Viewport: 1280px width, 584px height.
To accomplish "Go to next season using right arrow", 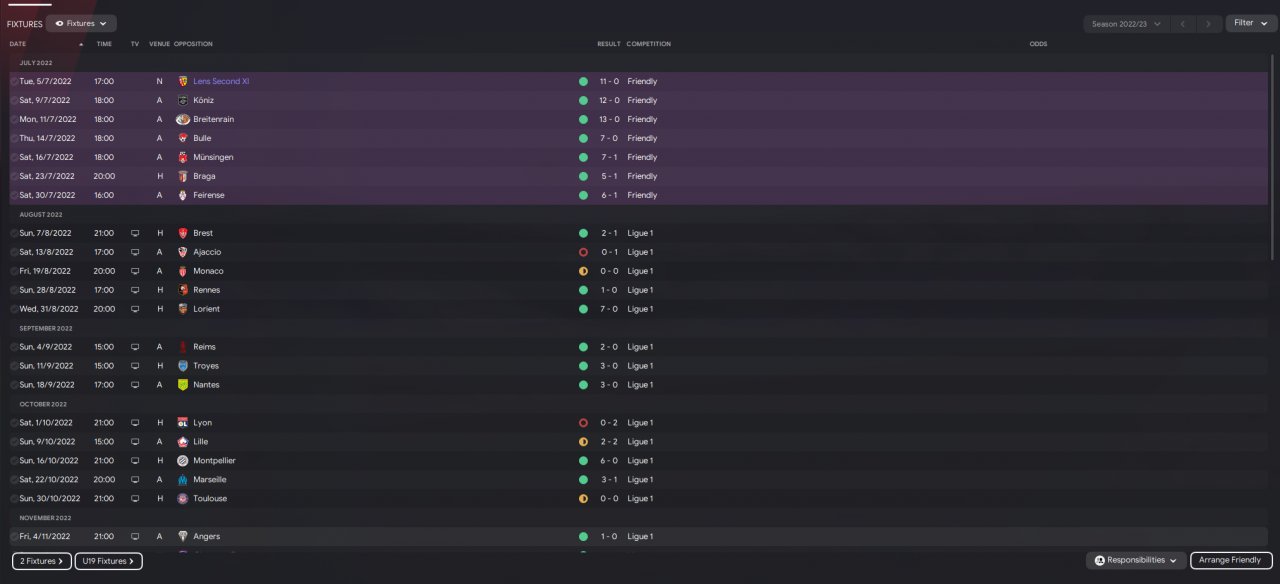I will pos(1209,24).
